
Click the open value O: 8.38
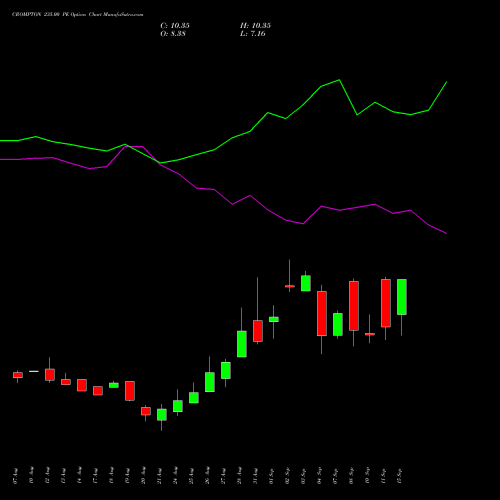pyautogui.click(x=173, y=34)
